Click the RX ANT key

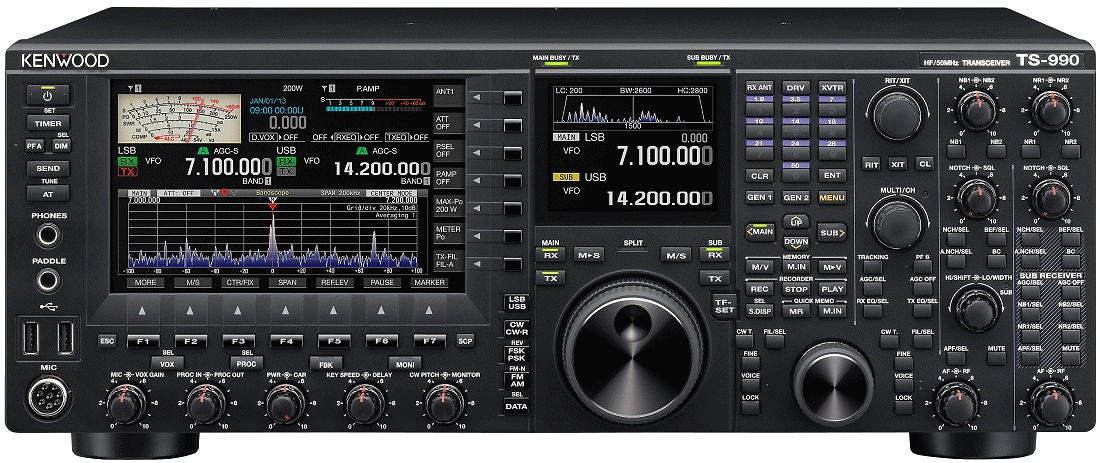point(759,88)
